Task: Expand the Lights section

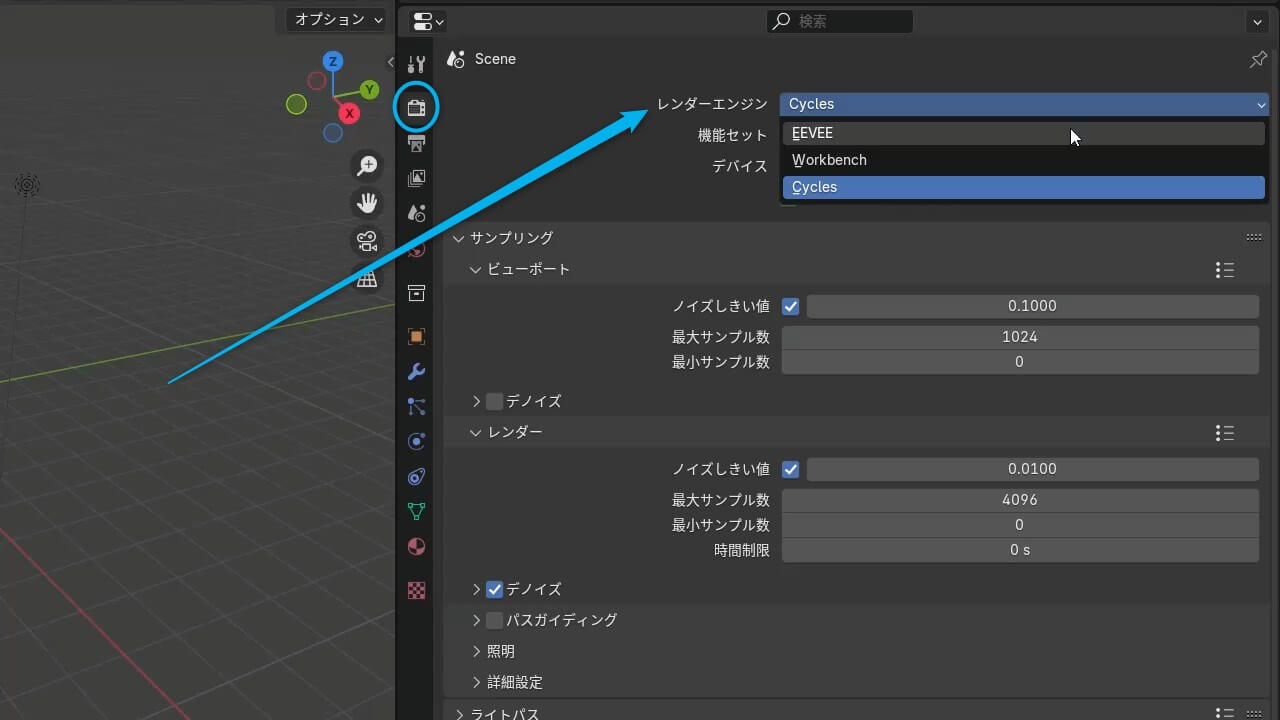Action: 500,651
